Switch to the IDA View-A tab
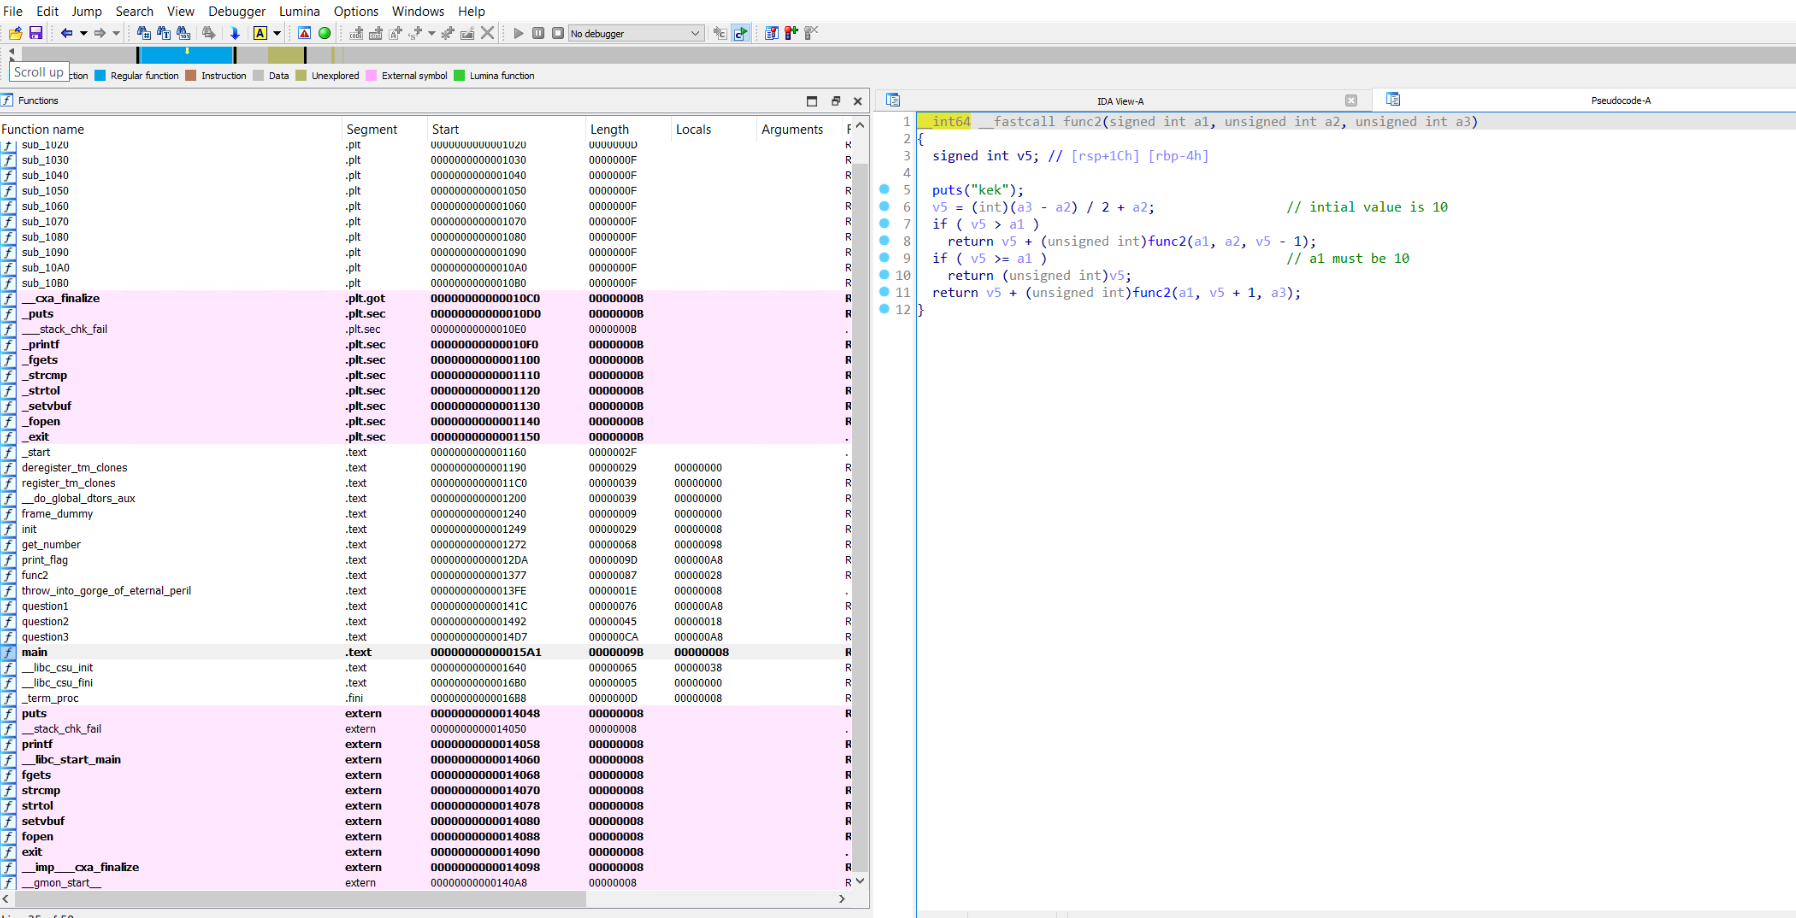 point(1120,101)
